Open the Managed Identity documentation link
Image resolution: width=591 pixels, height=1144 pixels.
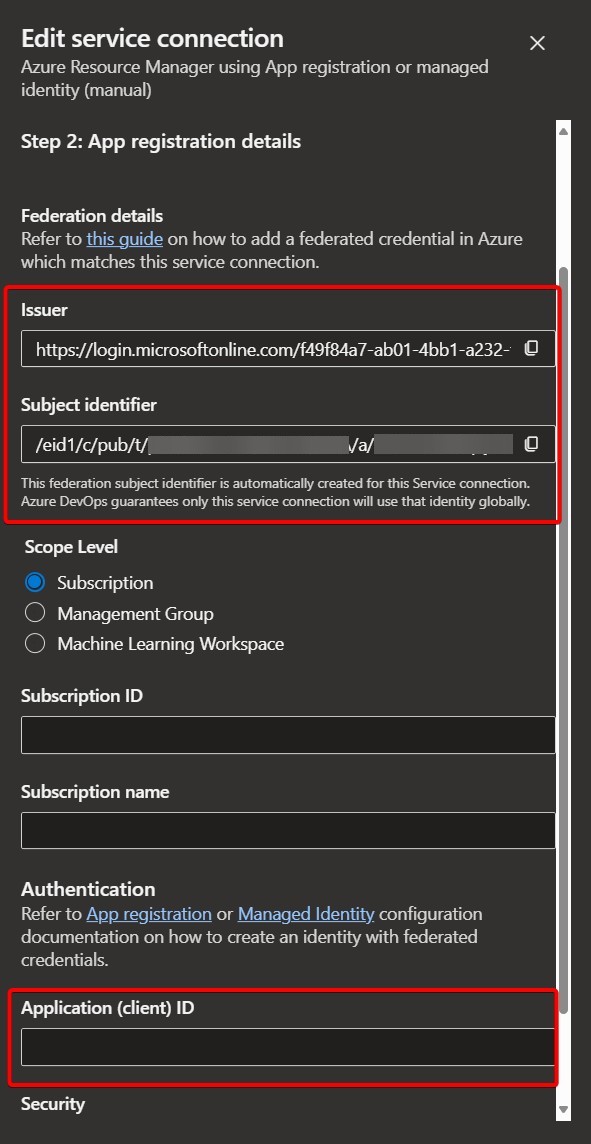click(306, 913)
